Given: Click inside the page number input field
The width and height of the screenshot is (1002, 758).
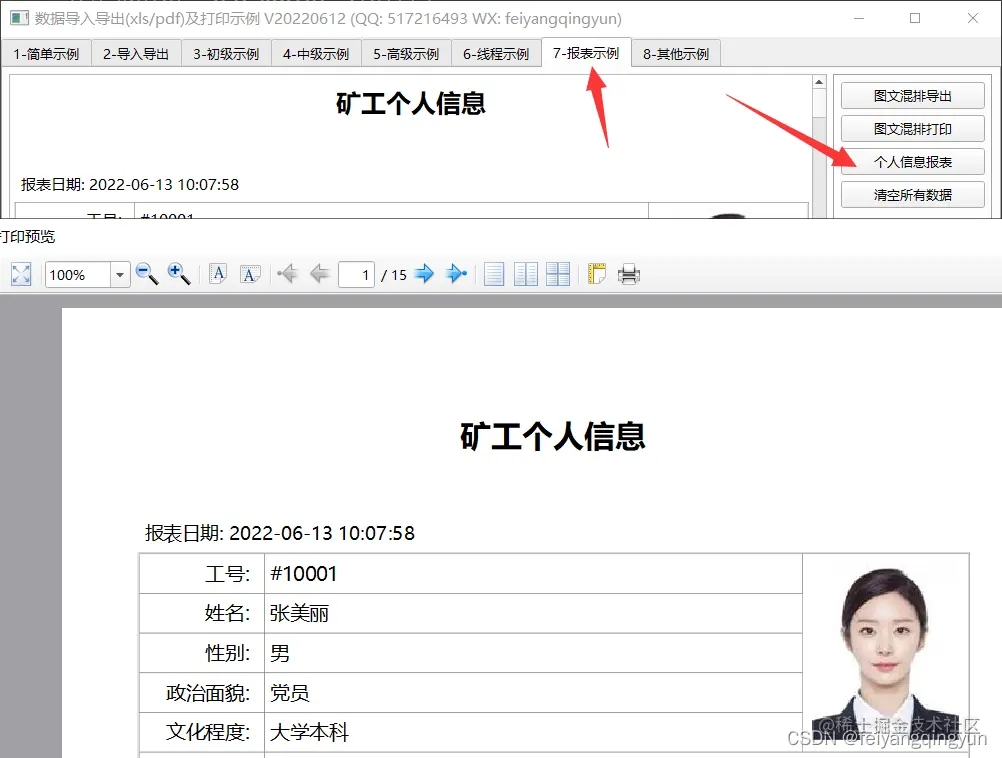Looking at the screenshot, I should tap(357, 273).
